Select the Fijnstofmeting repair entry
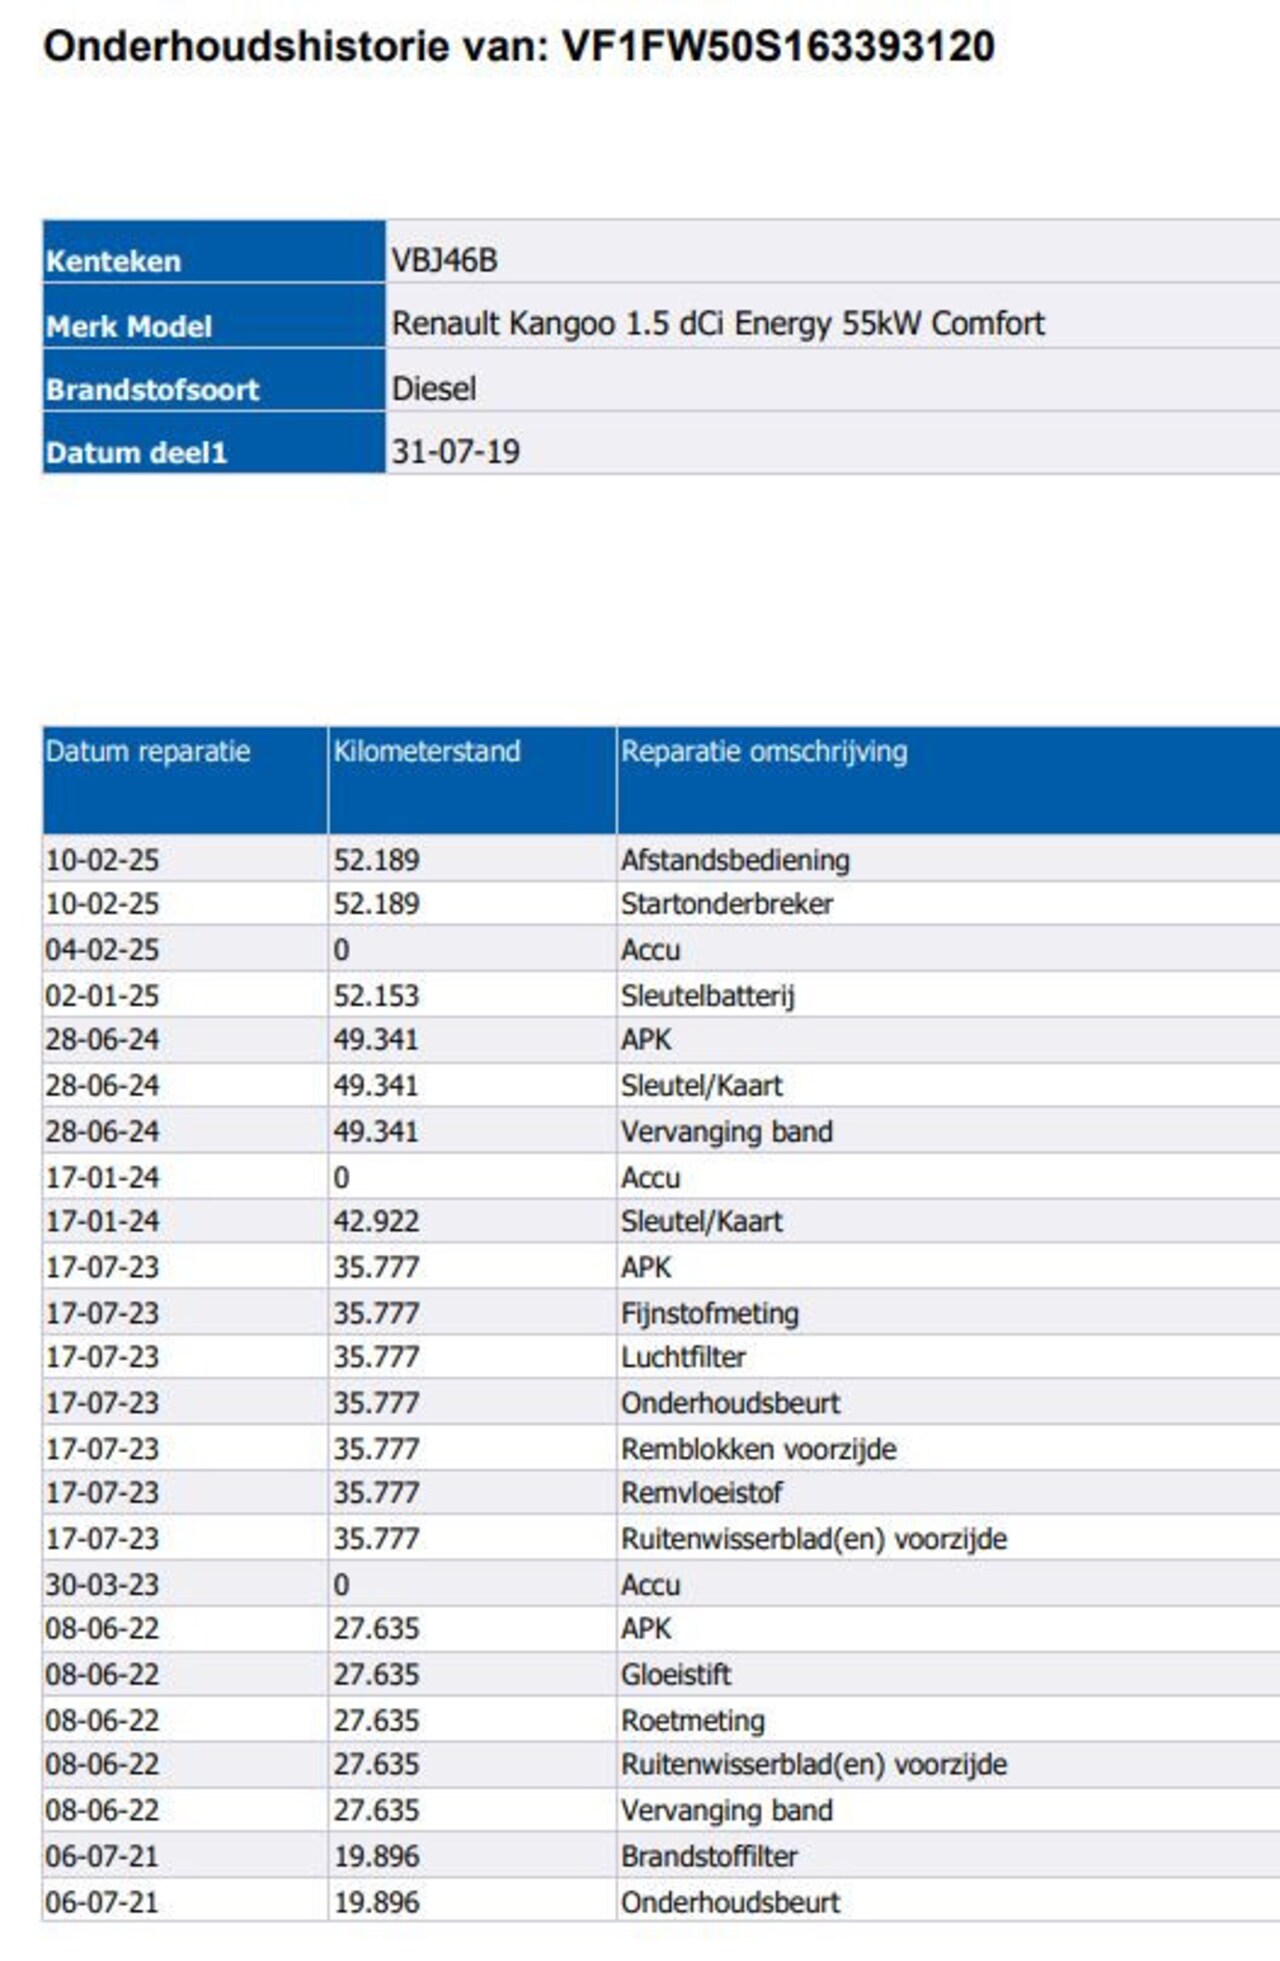Viewport: 1280px width, 1961px height. 710,1313
